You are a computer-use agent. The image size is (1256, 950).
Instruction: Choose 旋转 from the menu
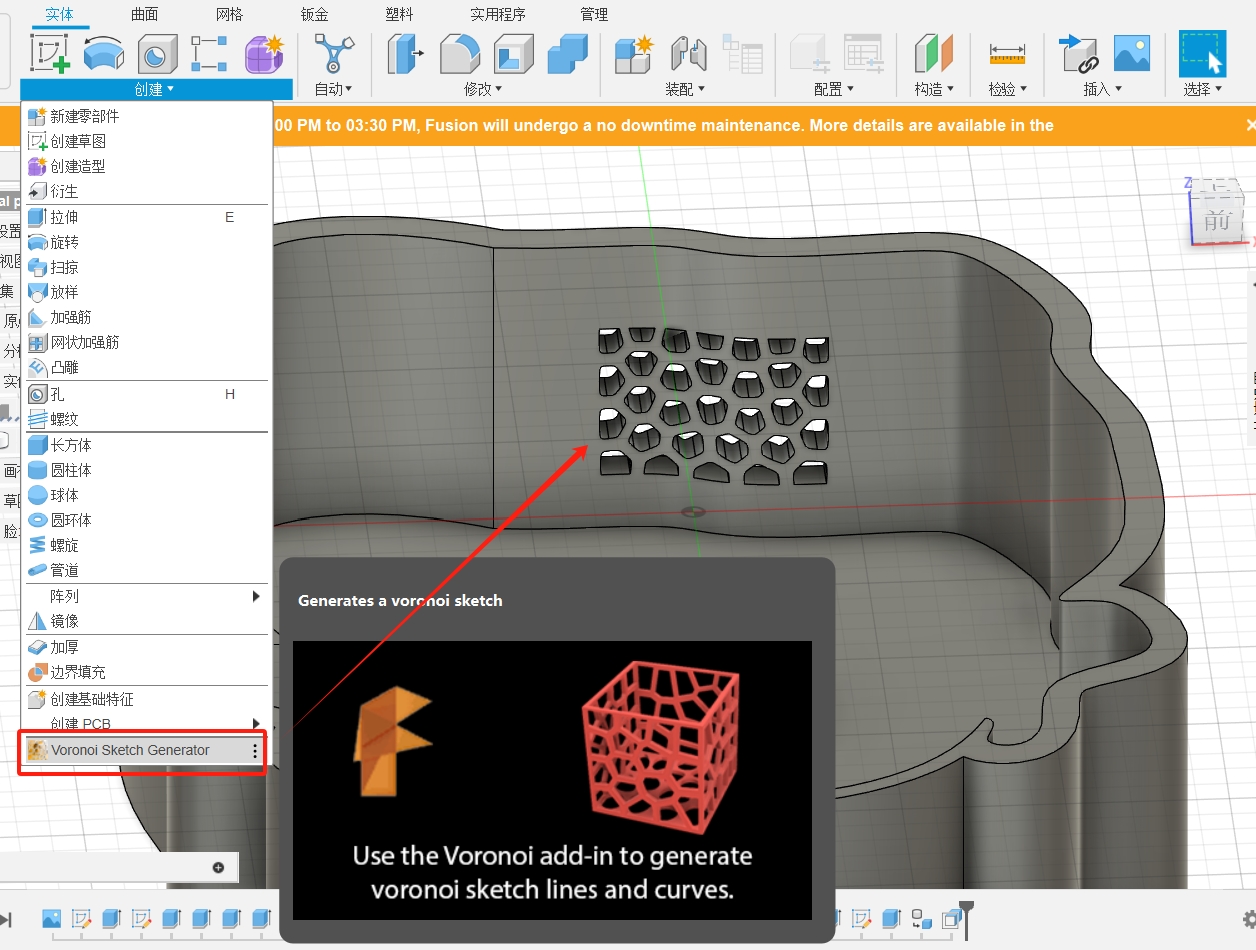pos(146,242)
